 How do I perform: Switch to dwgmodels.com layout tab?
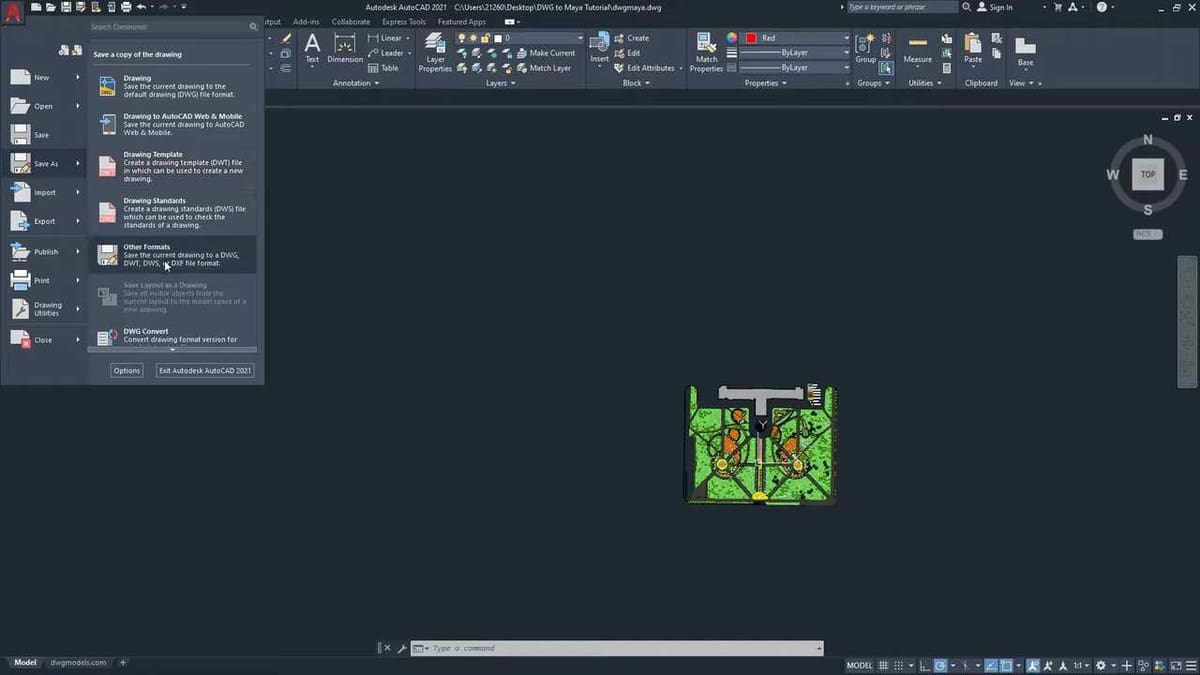78,662
